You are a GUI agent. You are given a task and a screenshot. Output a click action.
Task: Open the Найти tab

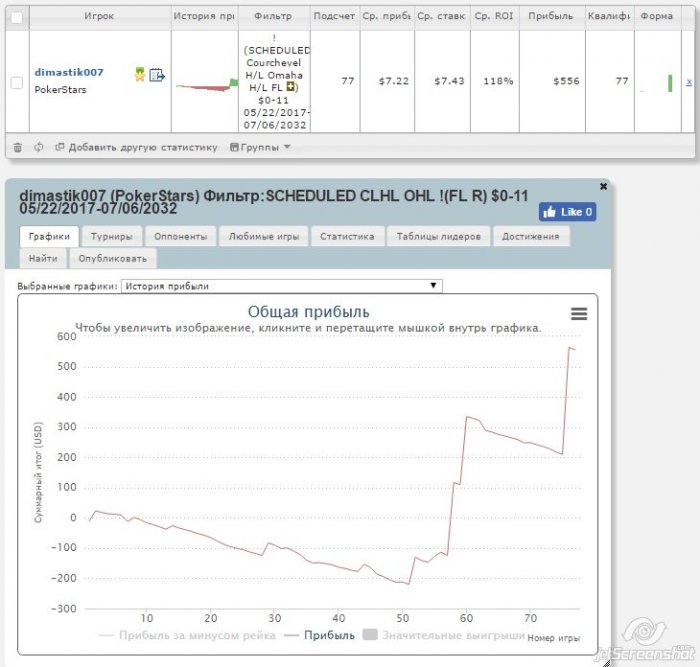[x=43, y=258]
